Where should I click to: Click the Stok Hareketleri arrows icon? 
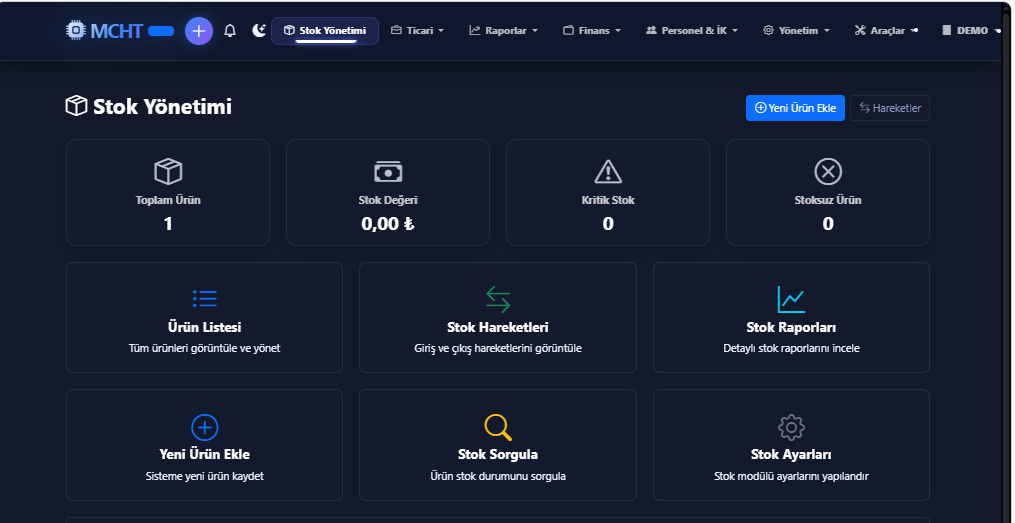click(x=498, y=299)
